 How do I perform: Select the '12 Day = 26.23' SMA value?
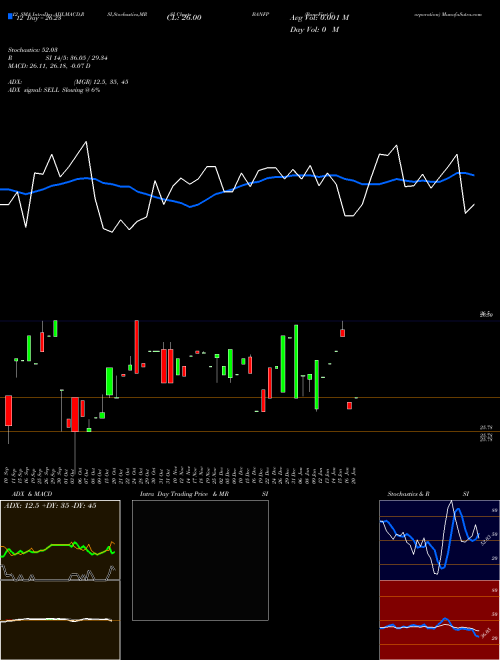point(37,18)
